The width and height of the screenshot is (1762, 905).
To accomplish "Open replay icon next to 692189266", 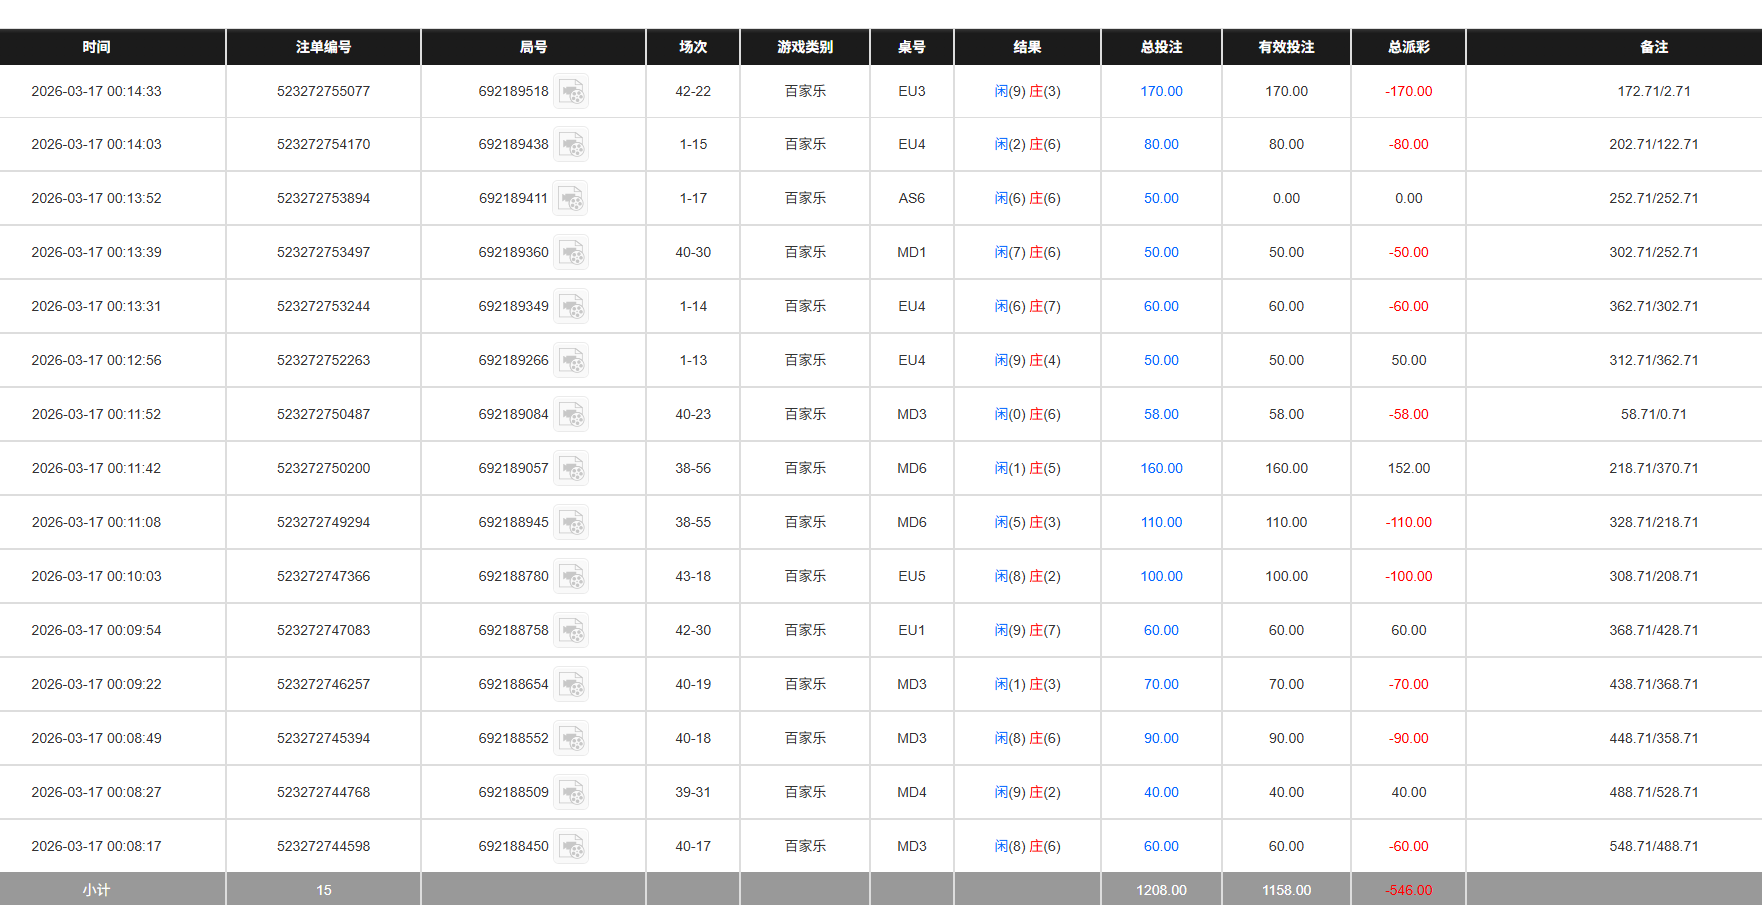I will (571, 360).
